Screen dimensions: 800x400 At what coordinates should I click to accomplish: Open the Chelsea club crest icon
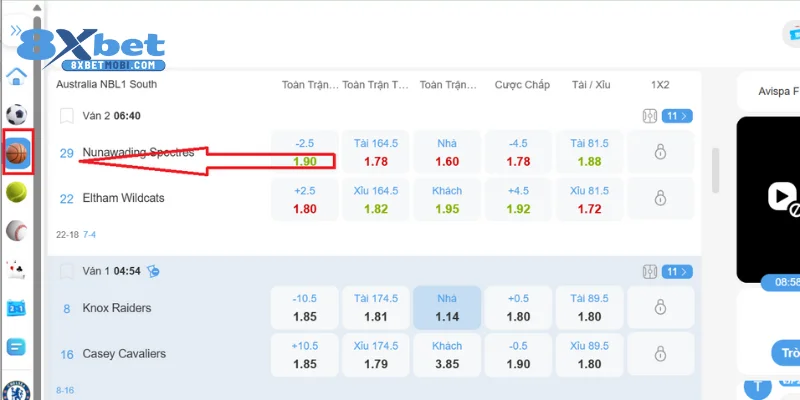(x=16, y=390)
